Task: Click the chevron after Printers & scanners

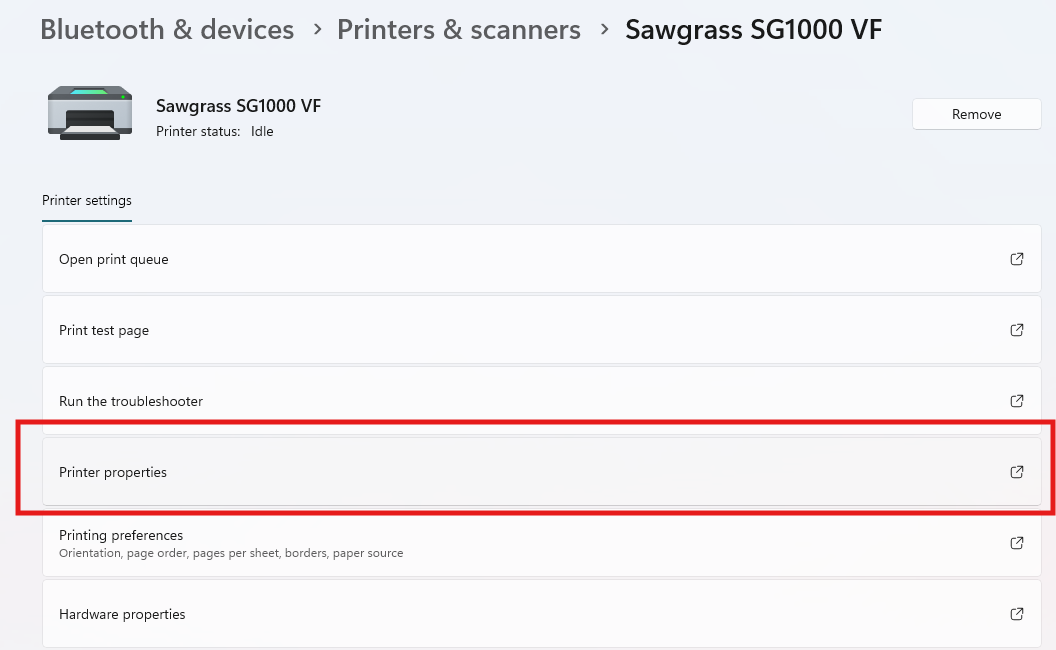Action: 604,30
